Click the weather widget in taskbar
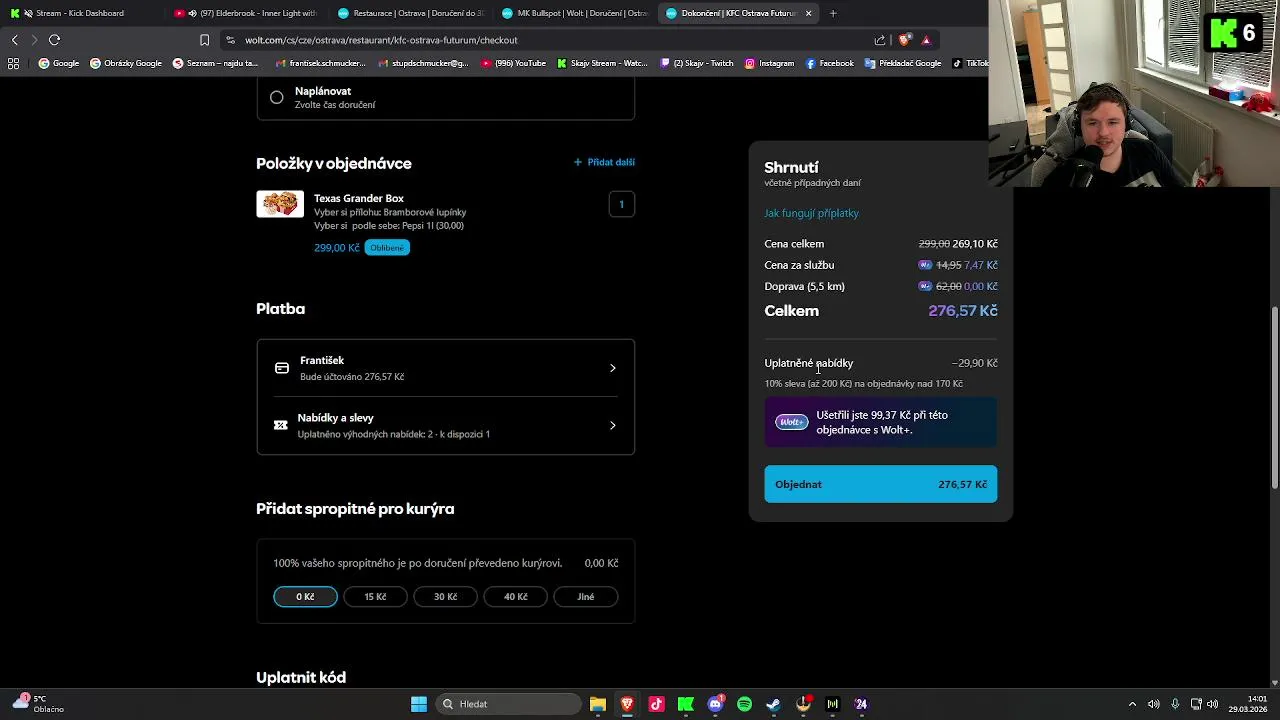The height and width of the screenshot is (720, 1280). tap(38, 704)
